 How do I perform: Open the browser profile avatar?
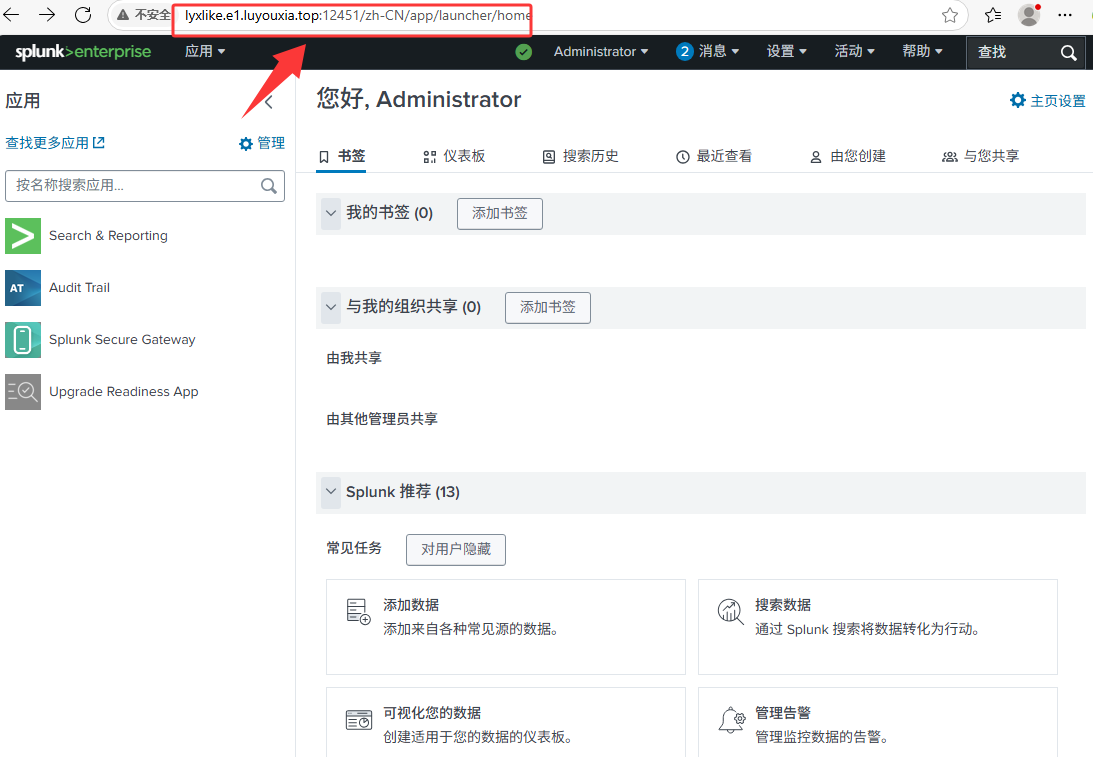tap(1029, 15)
